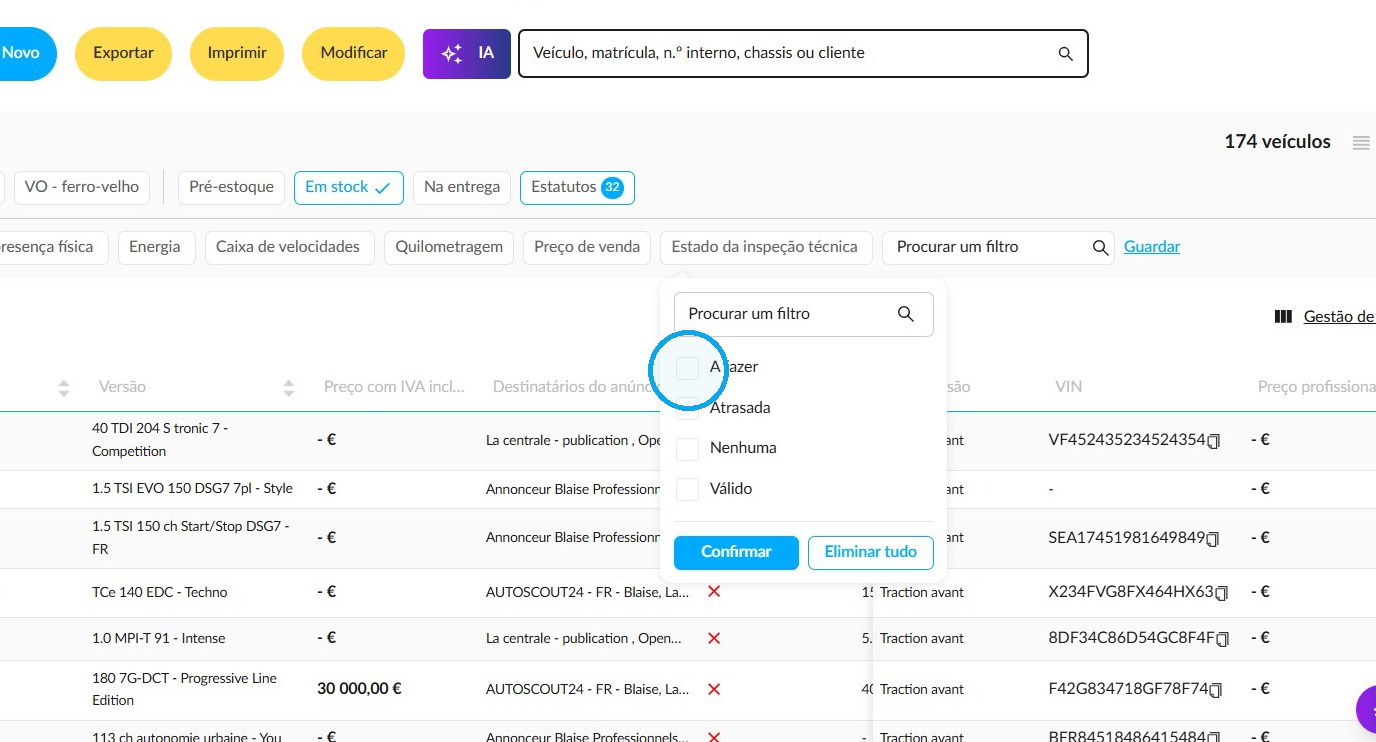This screenshot has width=1376, height=742.
Task: Click the Exportar button
Action: click(123, 53)
